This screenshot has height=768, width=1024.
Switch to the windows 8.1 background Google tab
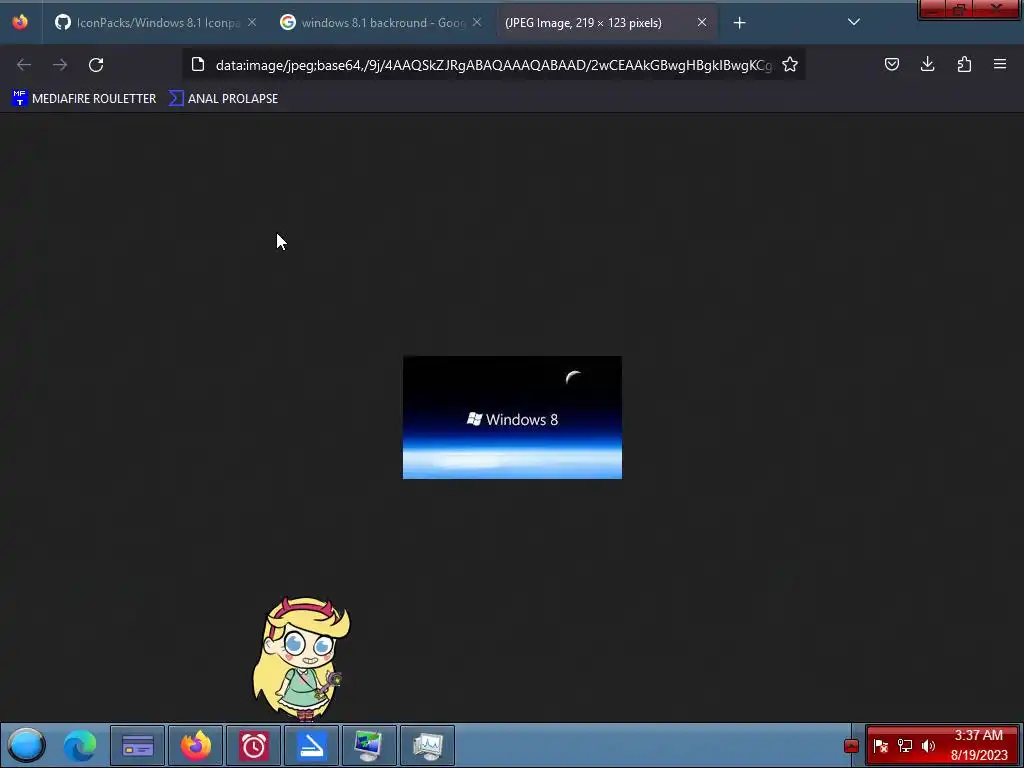[x=381, y=23]
